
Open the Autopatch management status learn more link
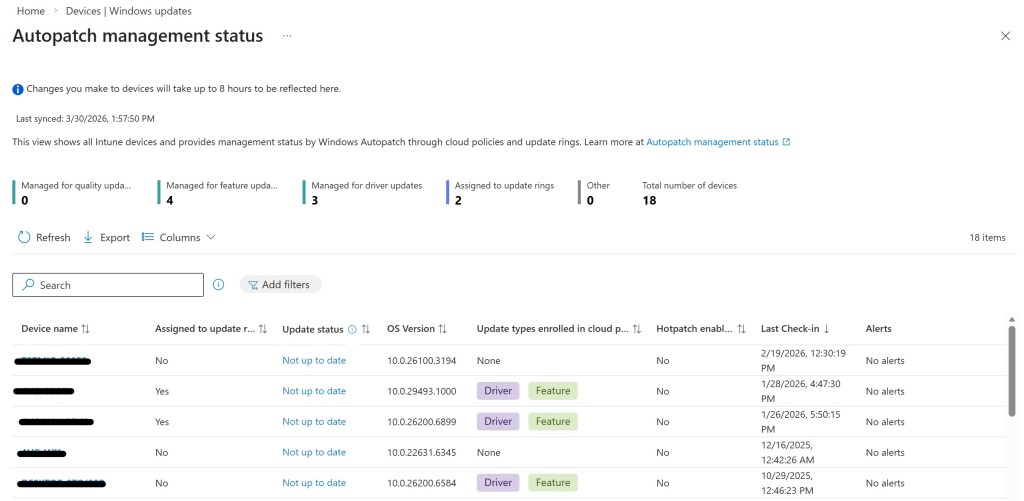713,142
